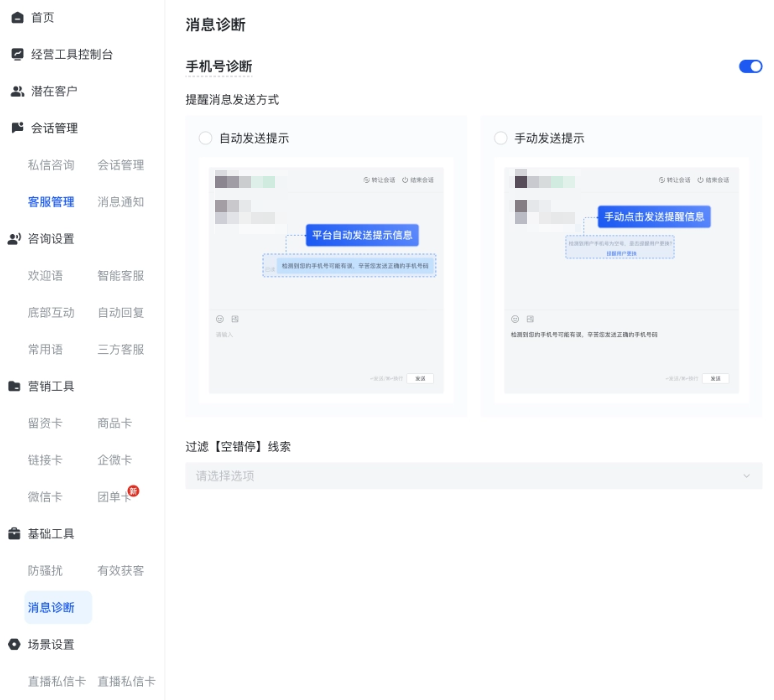Open the 过滤空错停线索 dropdown
The image size is (774, 700).
(473, 476)
